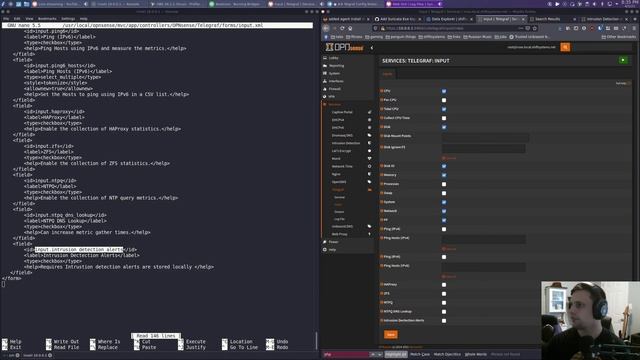This screenshot has height=360, width=640.
Task: Toggle the Memory checkbox
Action: click(x=444, y=176)
